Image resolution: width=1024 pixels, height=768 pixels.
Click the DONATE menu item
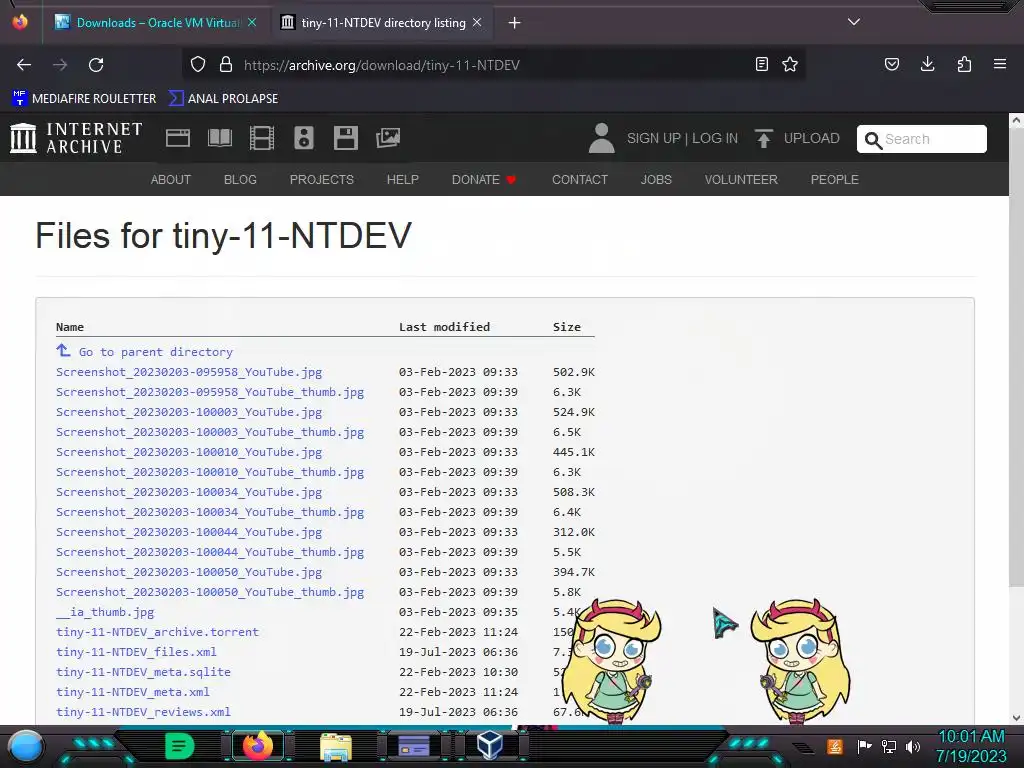click(484, 180)
